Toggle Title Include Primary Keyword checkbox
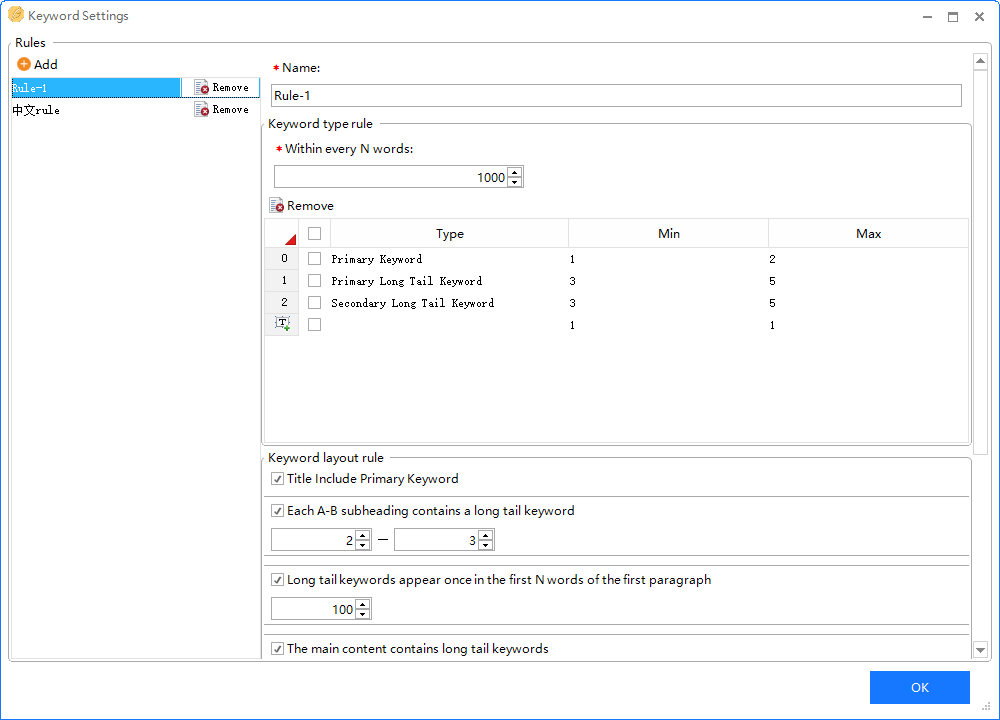Screen dimensions: 1000x720 [278, 479]
